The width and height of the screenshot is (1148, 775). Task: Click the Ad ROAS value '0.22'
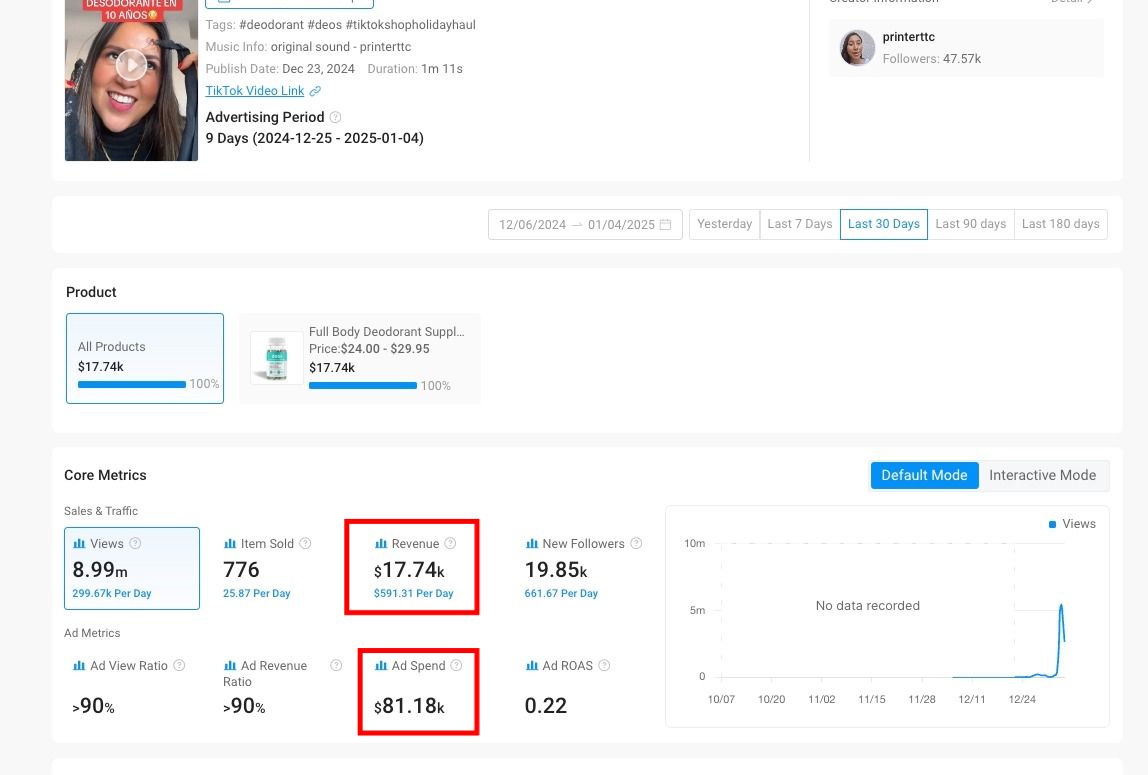(x=546, y=705)
